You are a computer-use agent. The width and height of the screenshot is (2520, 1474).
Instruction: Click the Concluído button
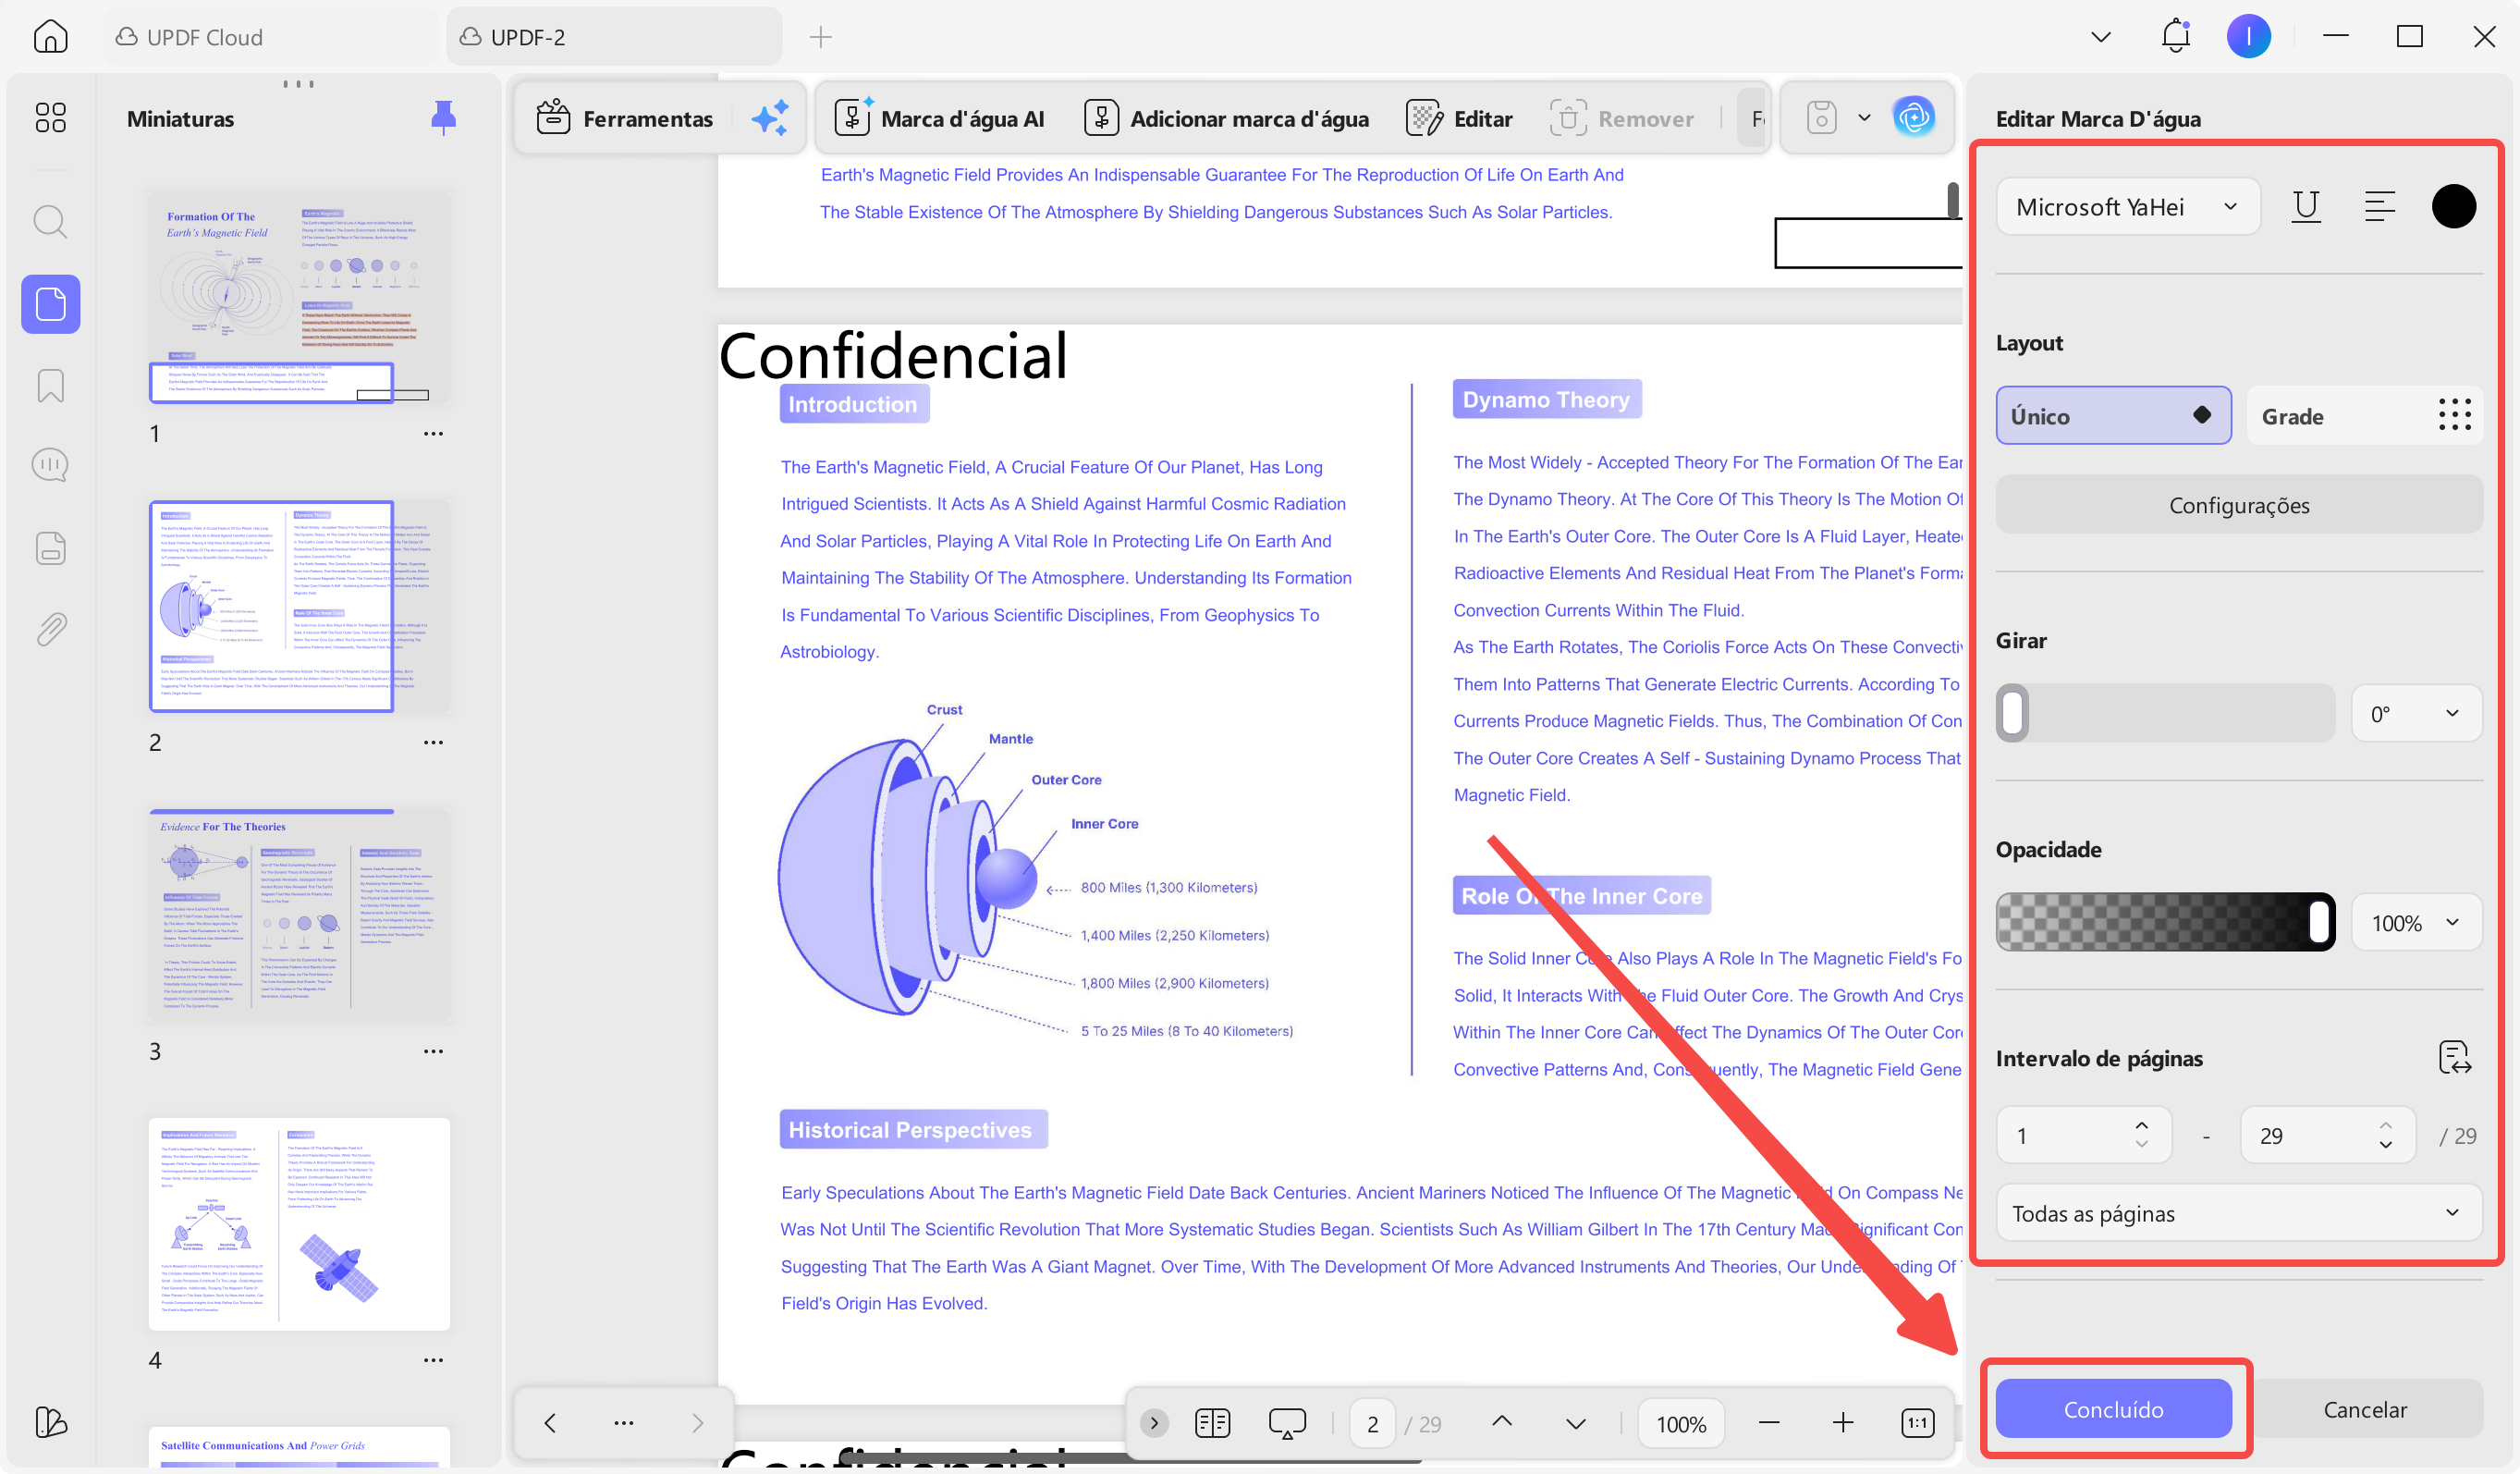2113,1408
